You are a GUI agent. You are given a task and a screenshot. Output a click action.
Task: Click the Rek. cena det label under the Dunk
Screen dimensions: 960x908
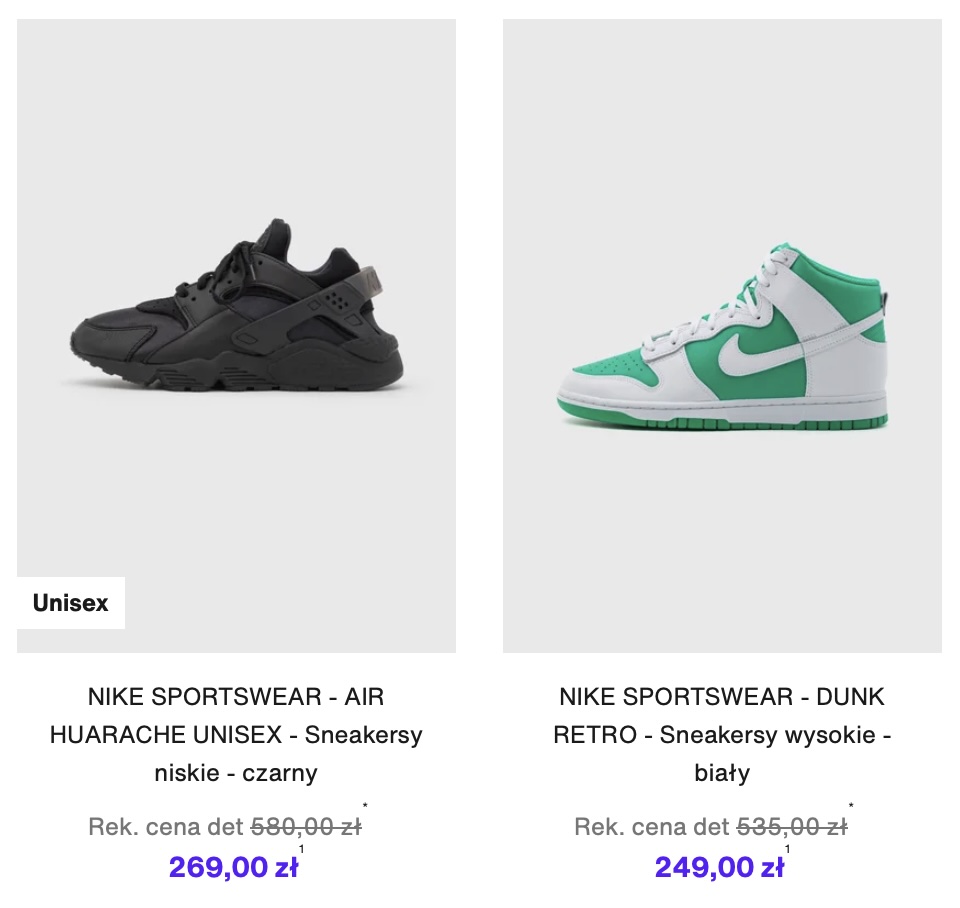(652, 827)
